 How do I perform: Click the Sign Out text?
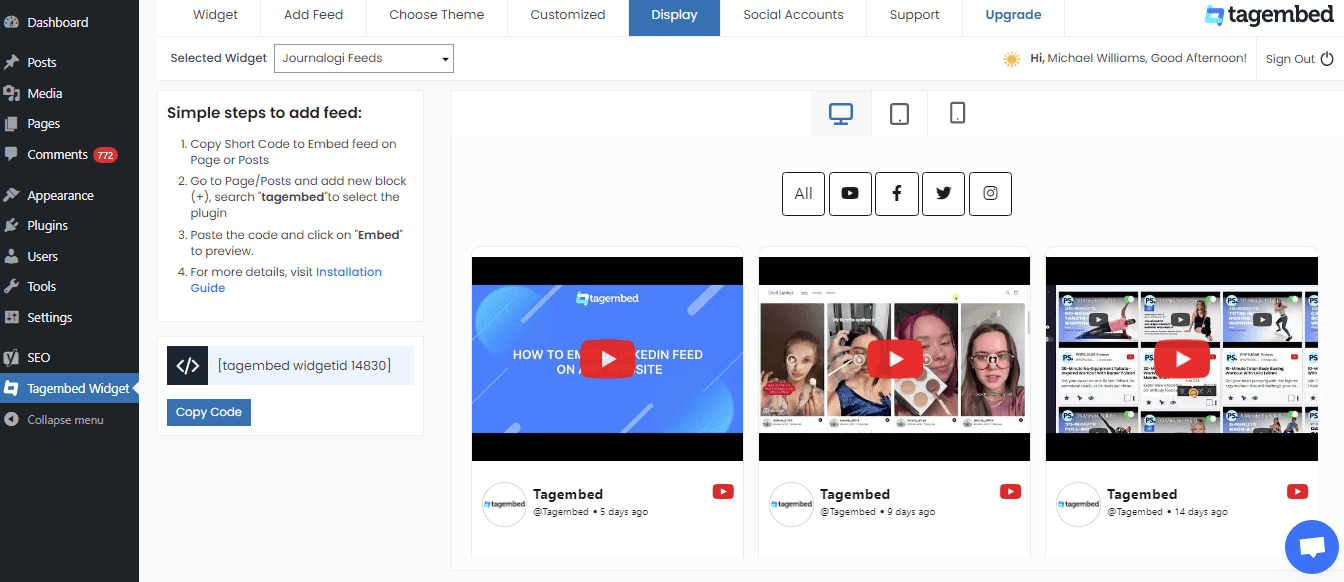click(x=1290, y=59)
